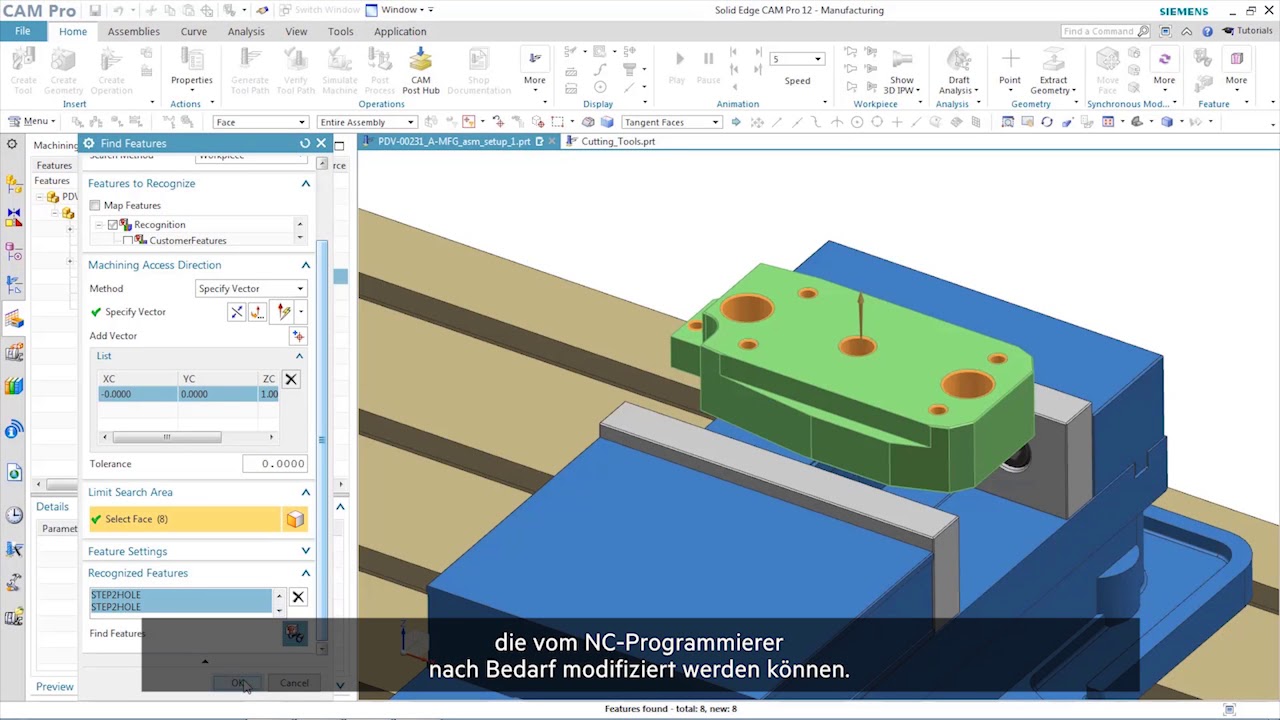Click the Add Vector icon
This screenshot has width=1280, height=720.
tap(297, 336)
